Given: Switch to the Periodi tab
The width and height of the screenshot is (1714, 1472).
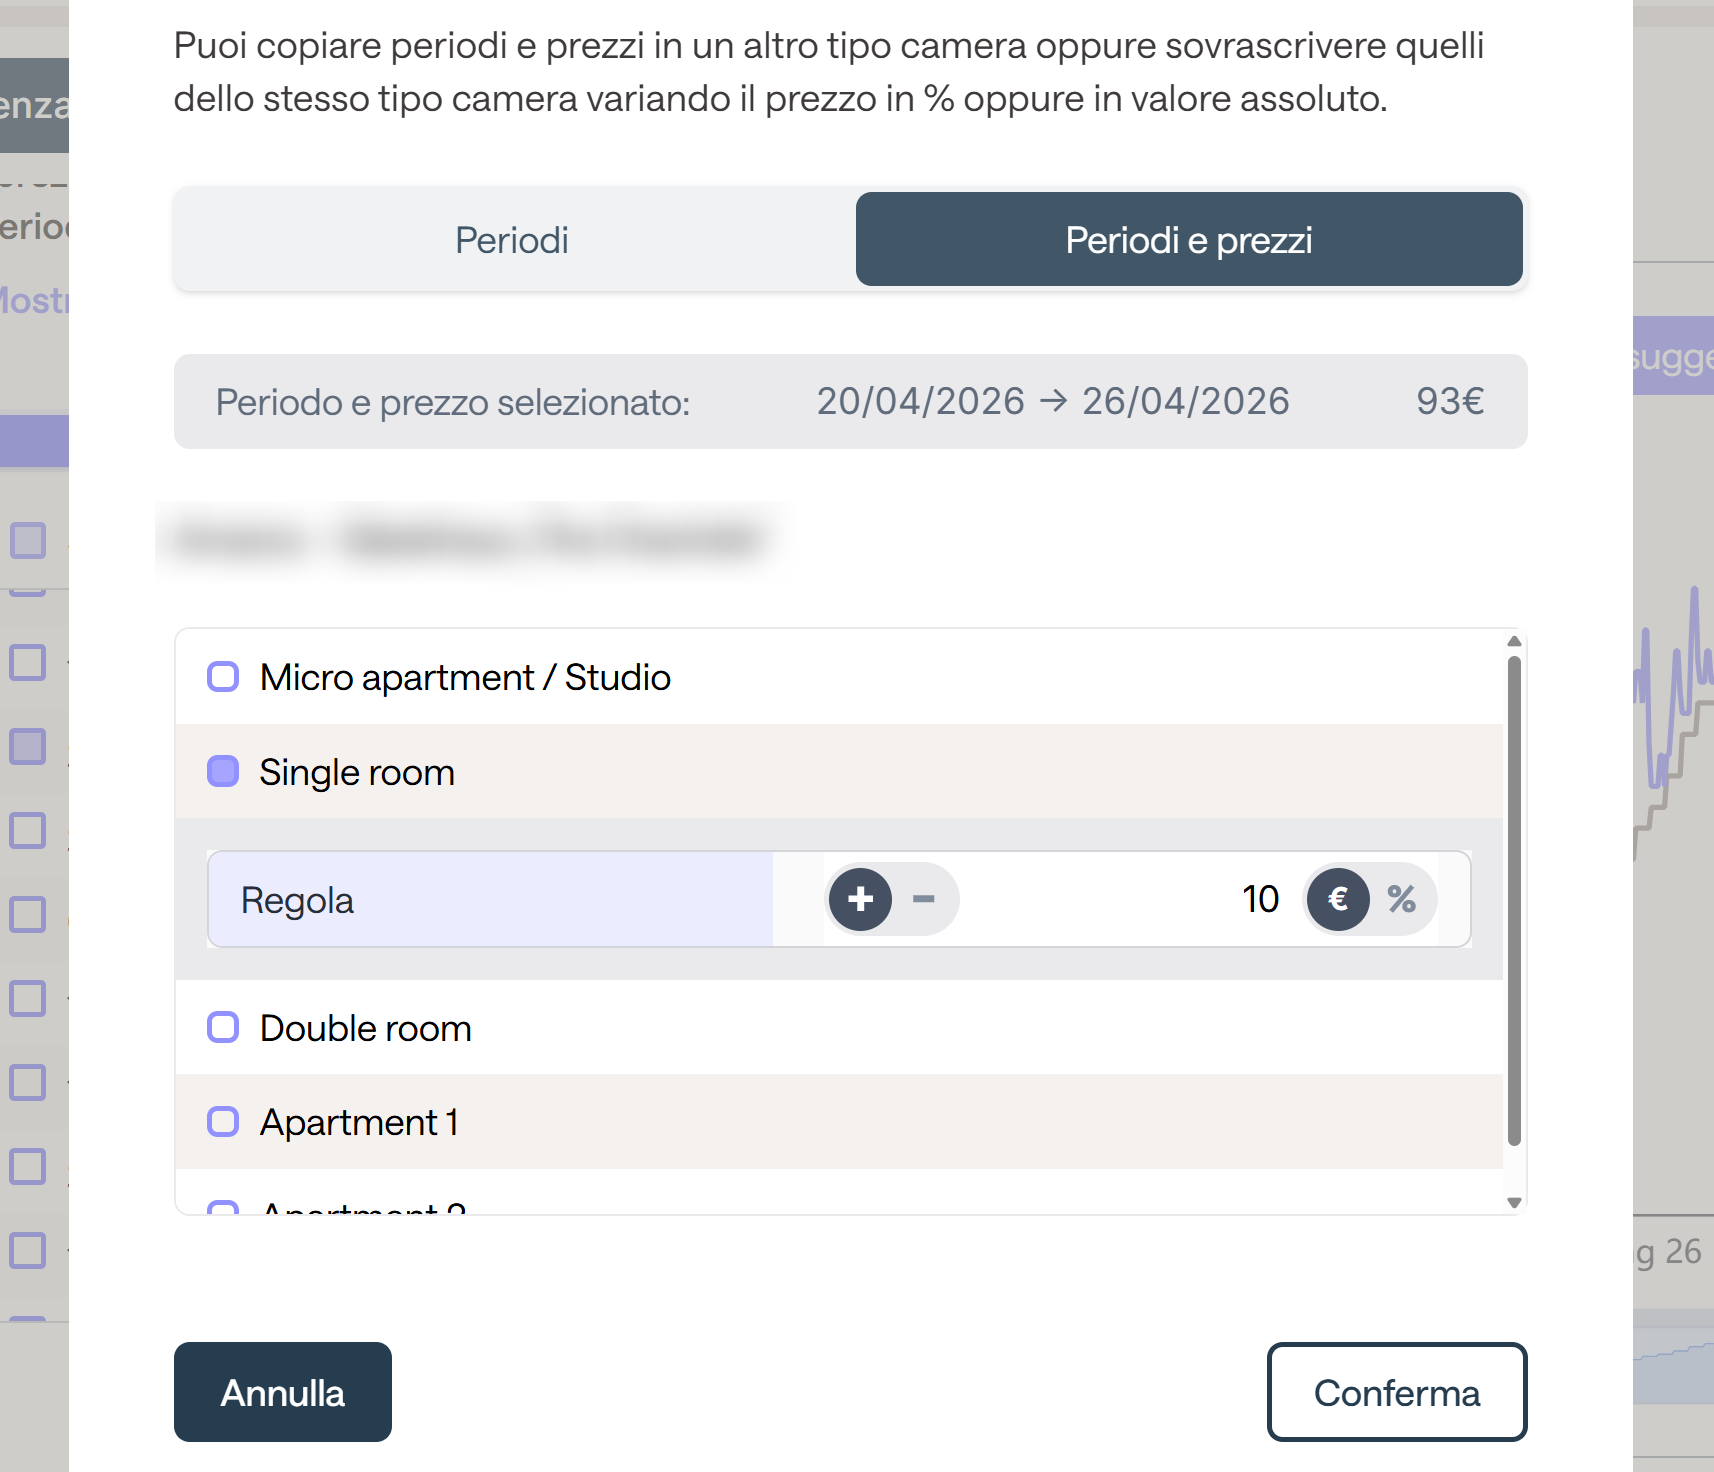Looking at the screenshot, I should tap(512, 240).
